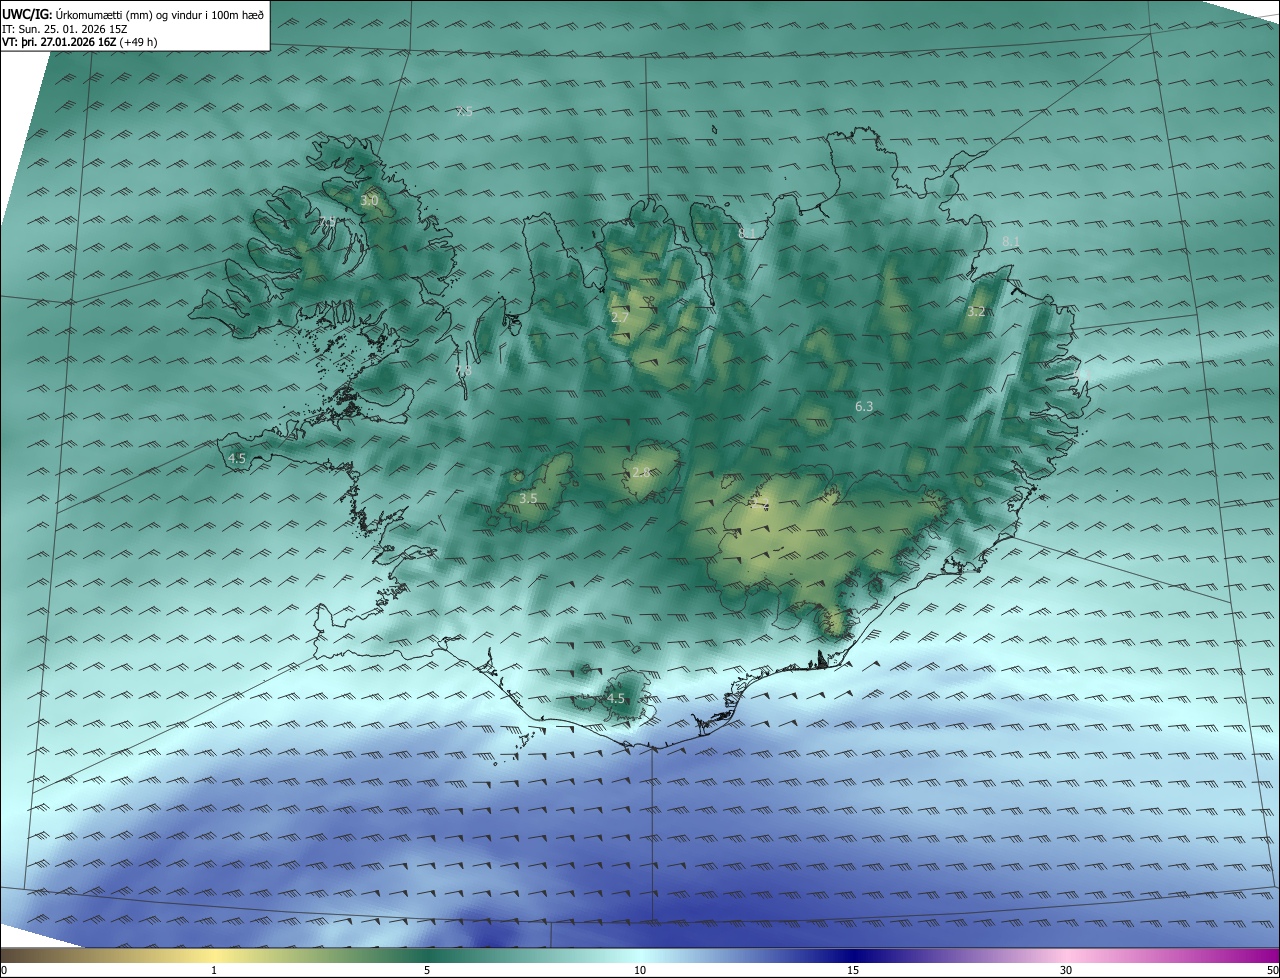Click the "5" tick on the colour scale
The height and width of the screenshot is (978, 1280).
[427, 970]
